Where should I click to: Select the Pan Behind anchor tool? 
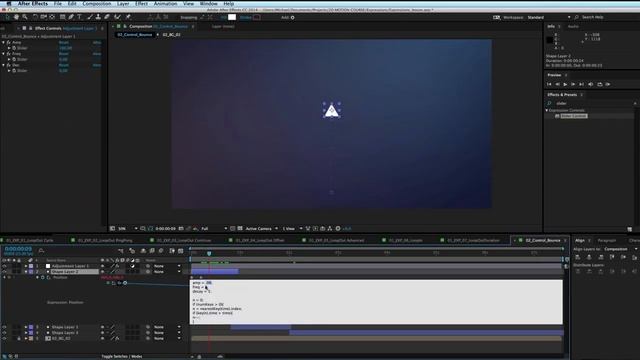tap(52, 17)
